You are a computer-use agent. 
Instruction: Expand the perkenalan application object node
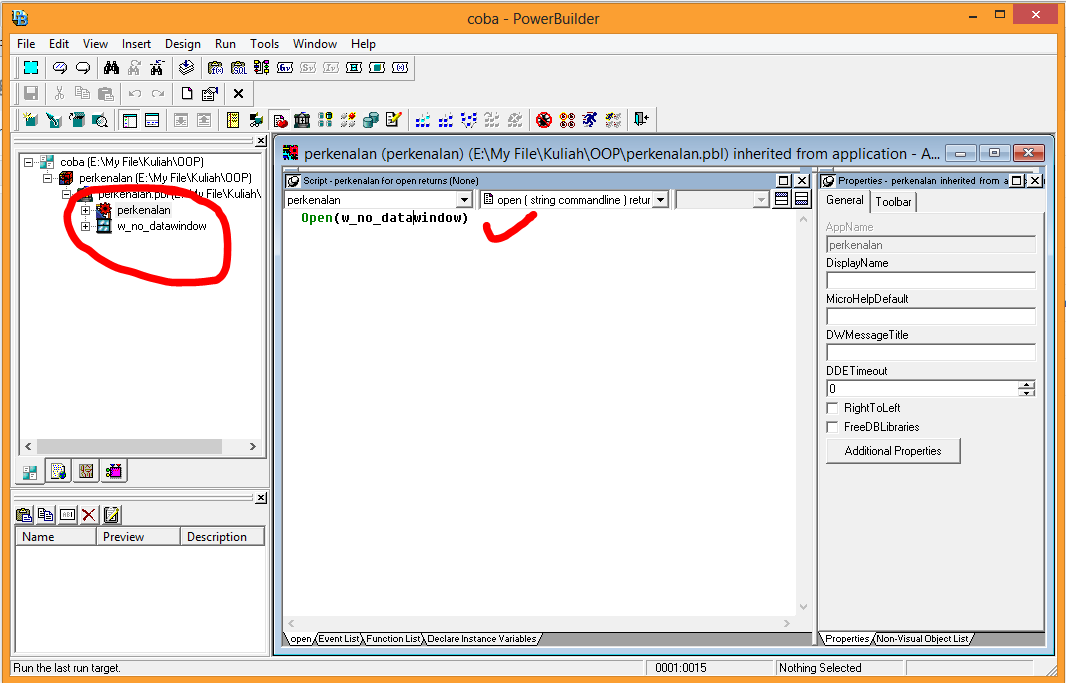click(x=86, y=211)
